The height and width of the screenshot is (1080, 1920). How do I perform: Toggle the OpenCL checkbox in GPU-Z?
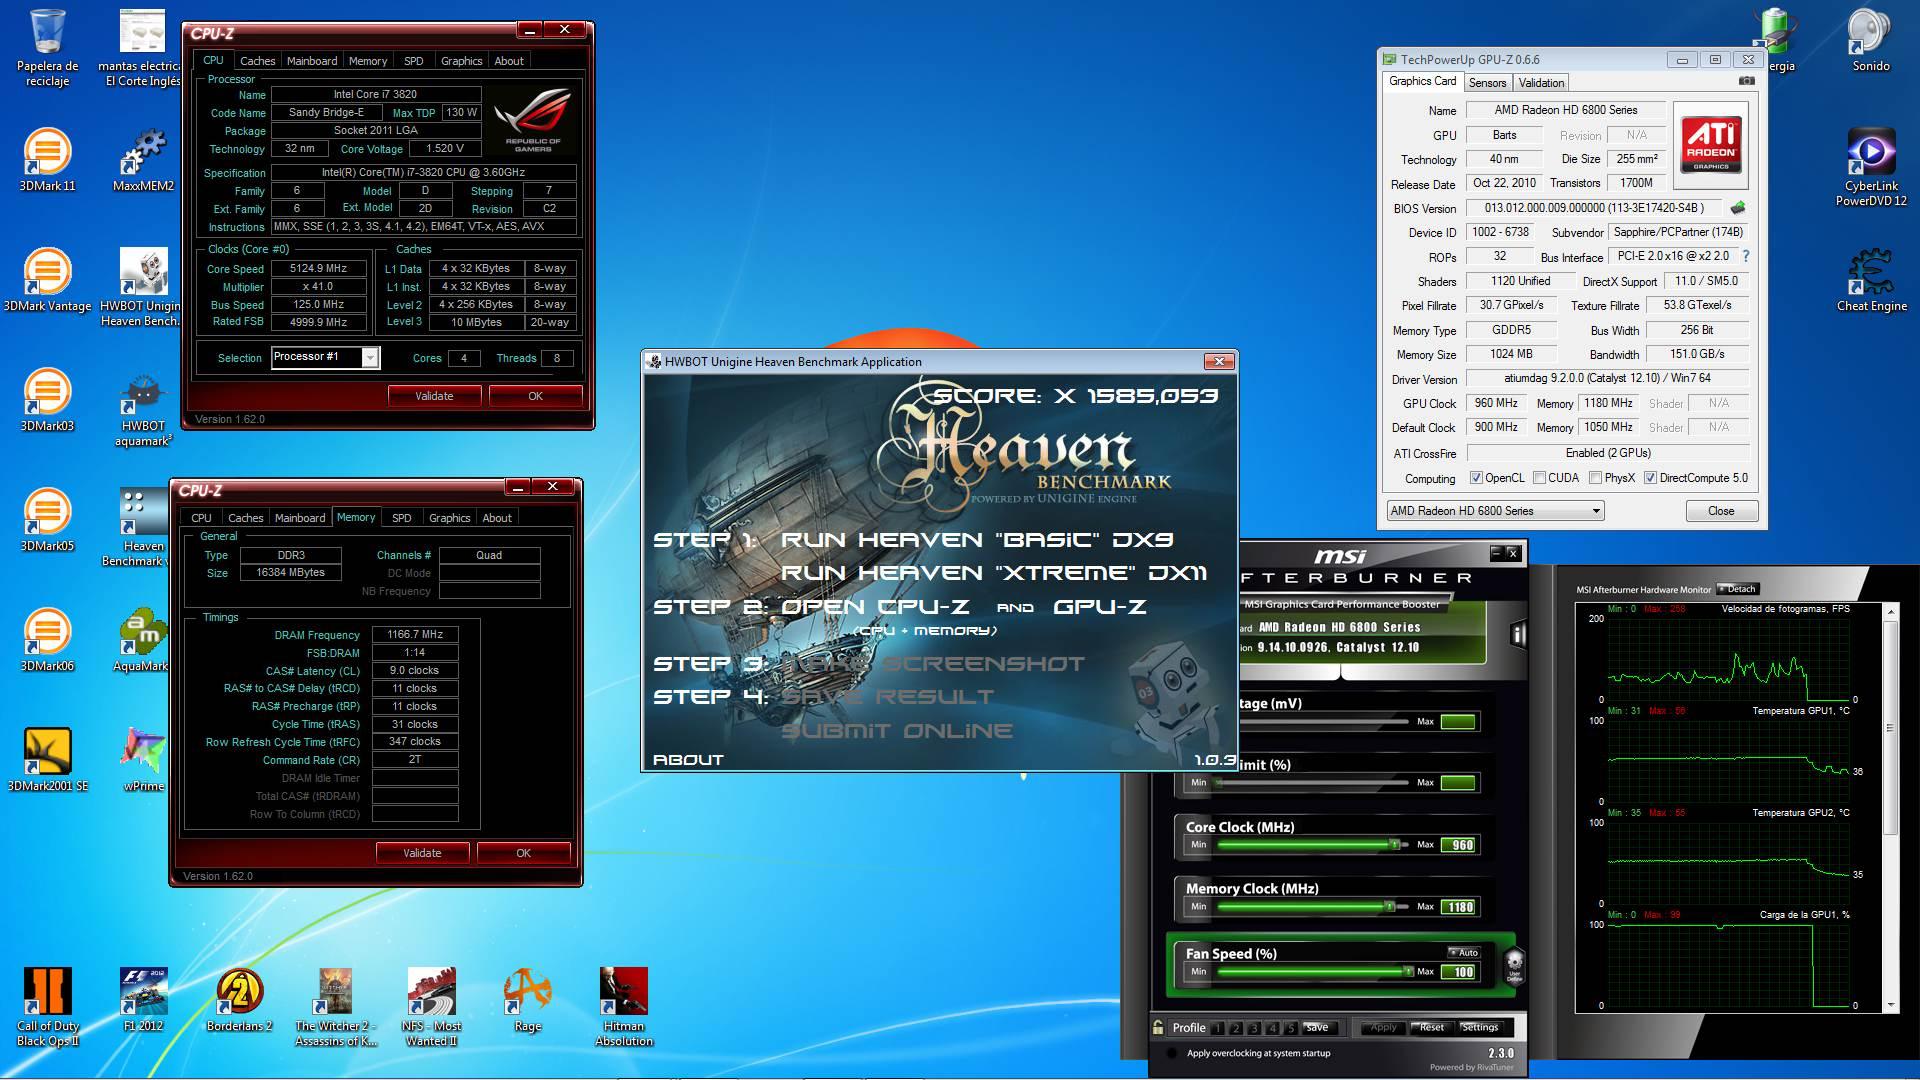1475,478
